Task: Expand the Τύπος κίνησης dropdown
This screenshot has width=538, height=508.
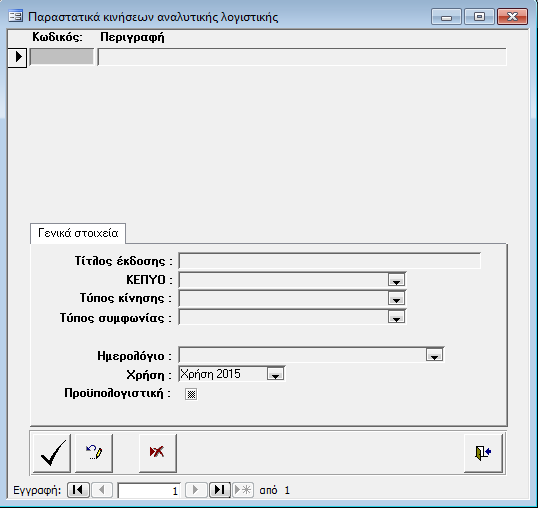Action: click(396, 298)
